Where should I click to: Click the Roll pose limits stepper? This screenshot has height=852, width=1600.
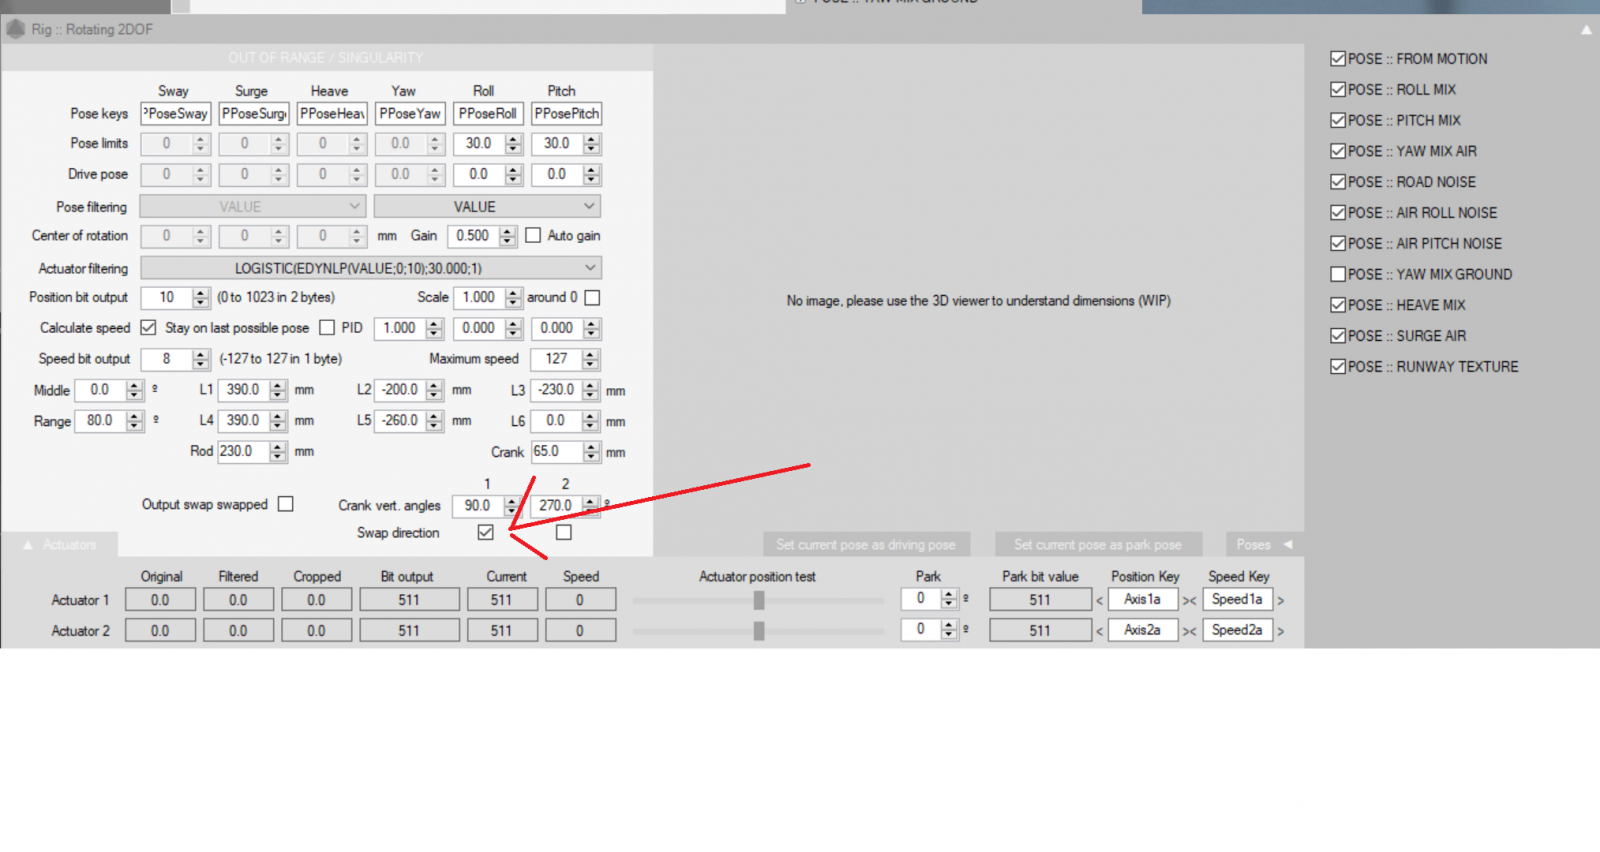pyautogui.click(x=514, y=144)
